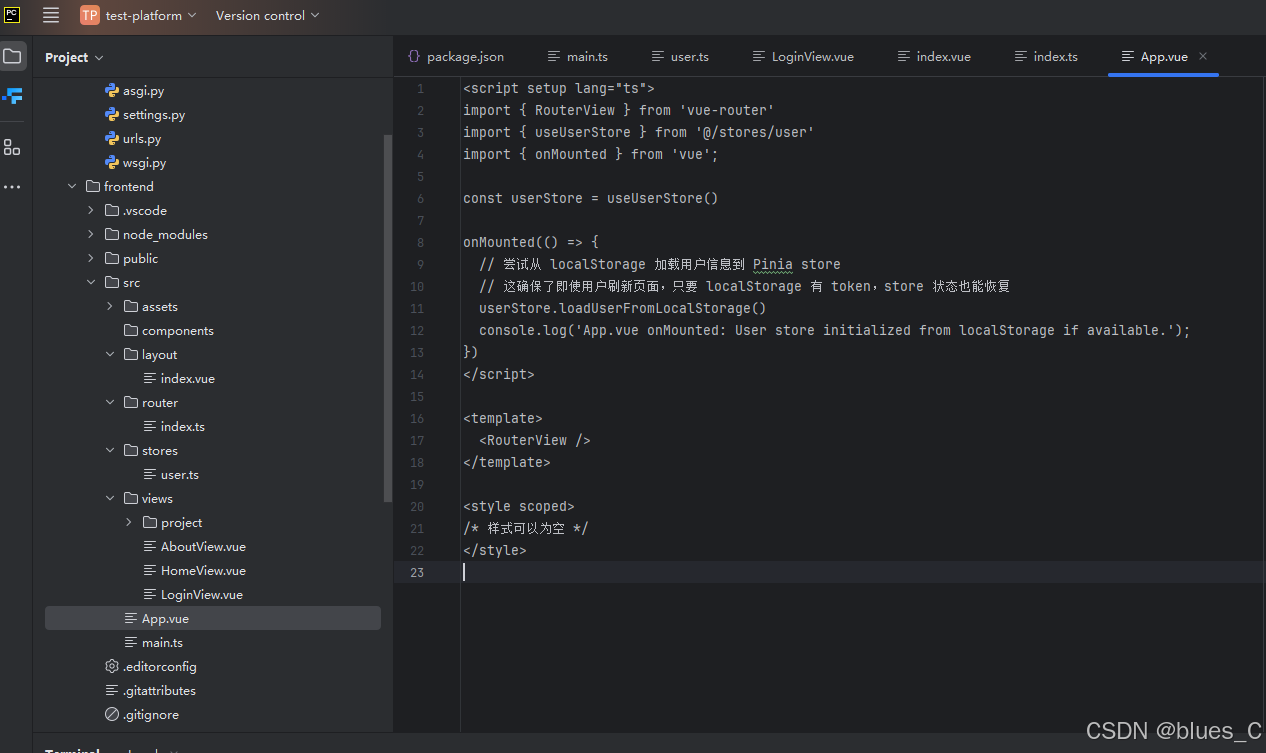Open the Project tool window icon
This screenshot has width=1266, height=753.
pyautogui.click(x=12, y=56)
